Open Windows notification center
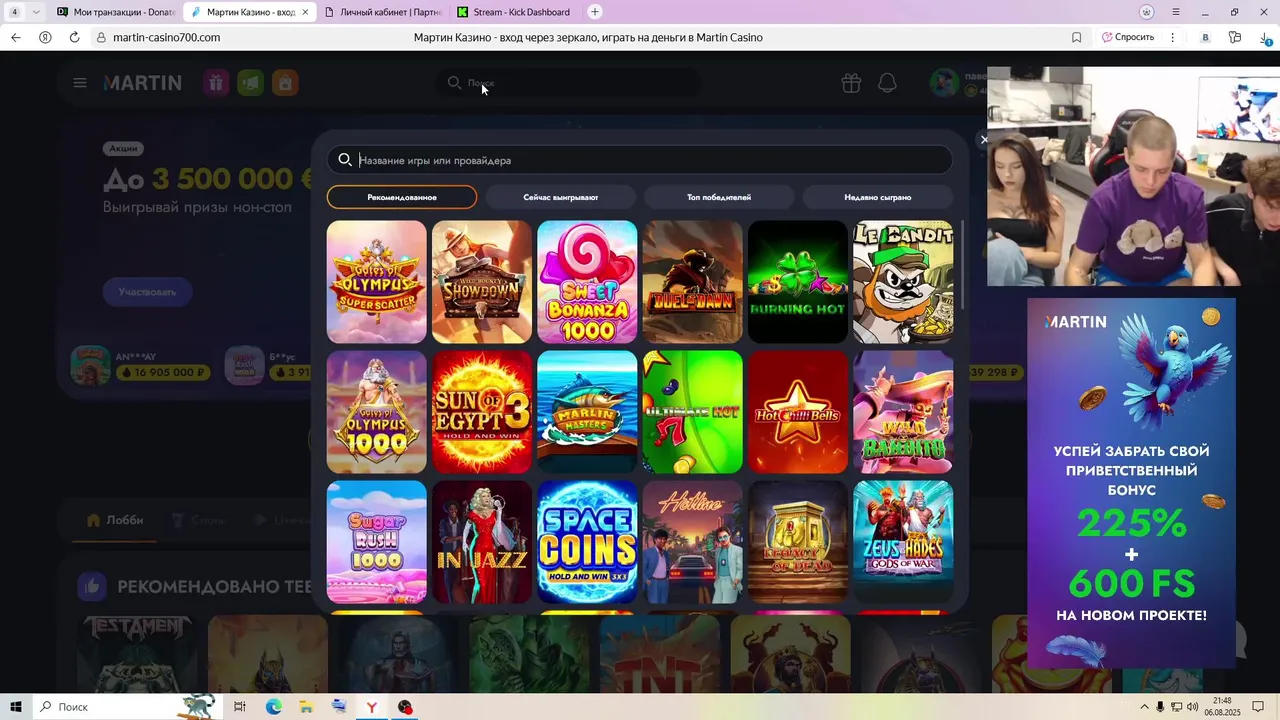The image size is (1280, 720). coord(1259,707)
